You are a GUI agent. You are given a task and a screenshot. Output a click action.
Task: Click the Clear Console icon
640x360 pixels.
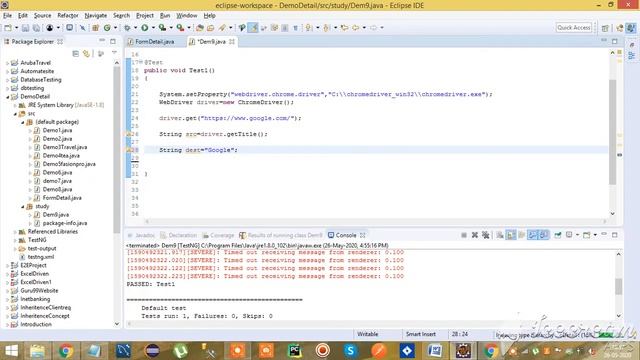point(500,235)
